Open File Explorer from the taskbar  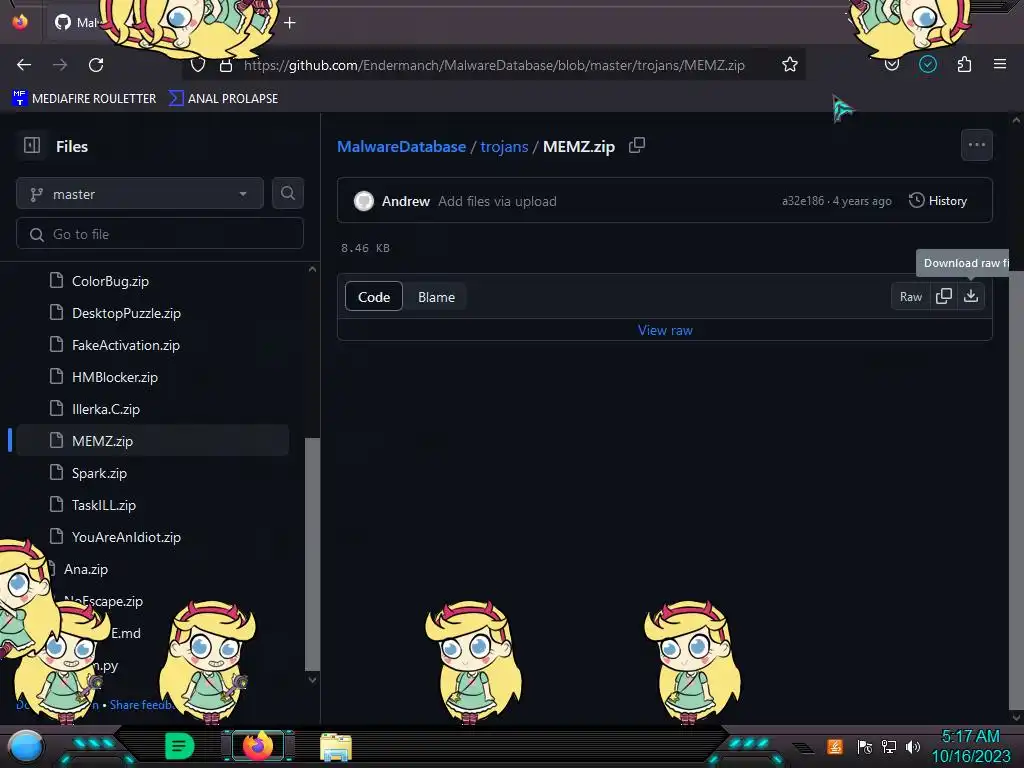coord(336,747)
